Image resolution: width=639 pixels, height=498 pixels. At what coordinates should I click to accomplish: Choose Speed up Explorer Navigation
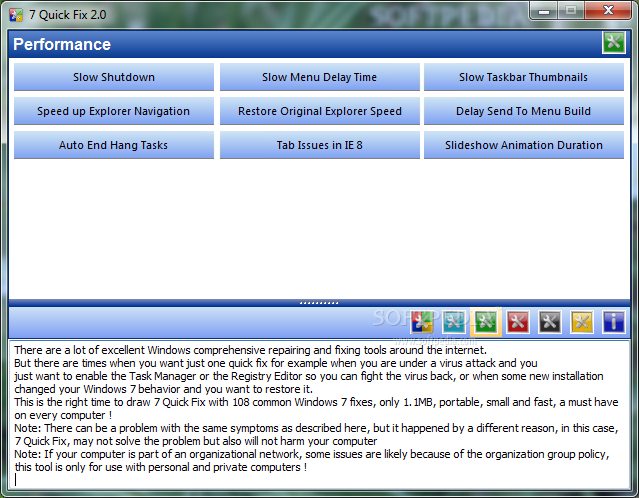point(114,111)
